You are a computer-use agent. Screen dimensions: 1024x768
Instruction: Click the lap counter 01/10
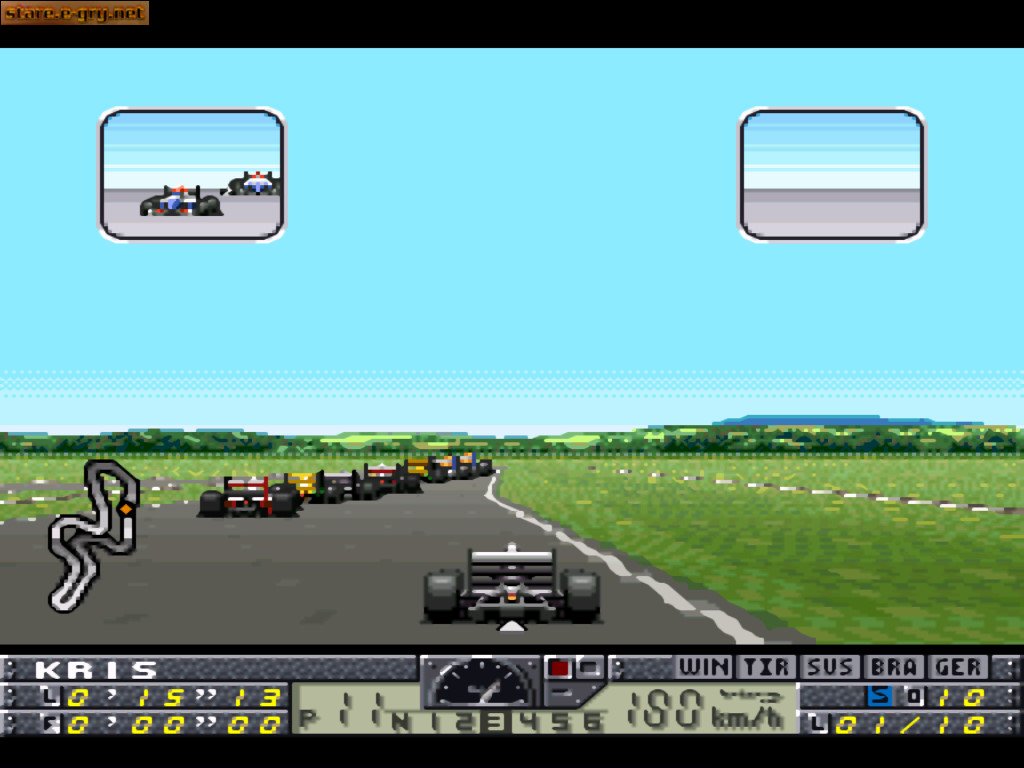coord(908,724)
